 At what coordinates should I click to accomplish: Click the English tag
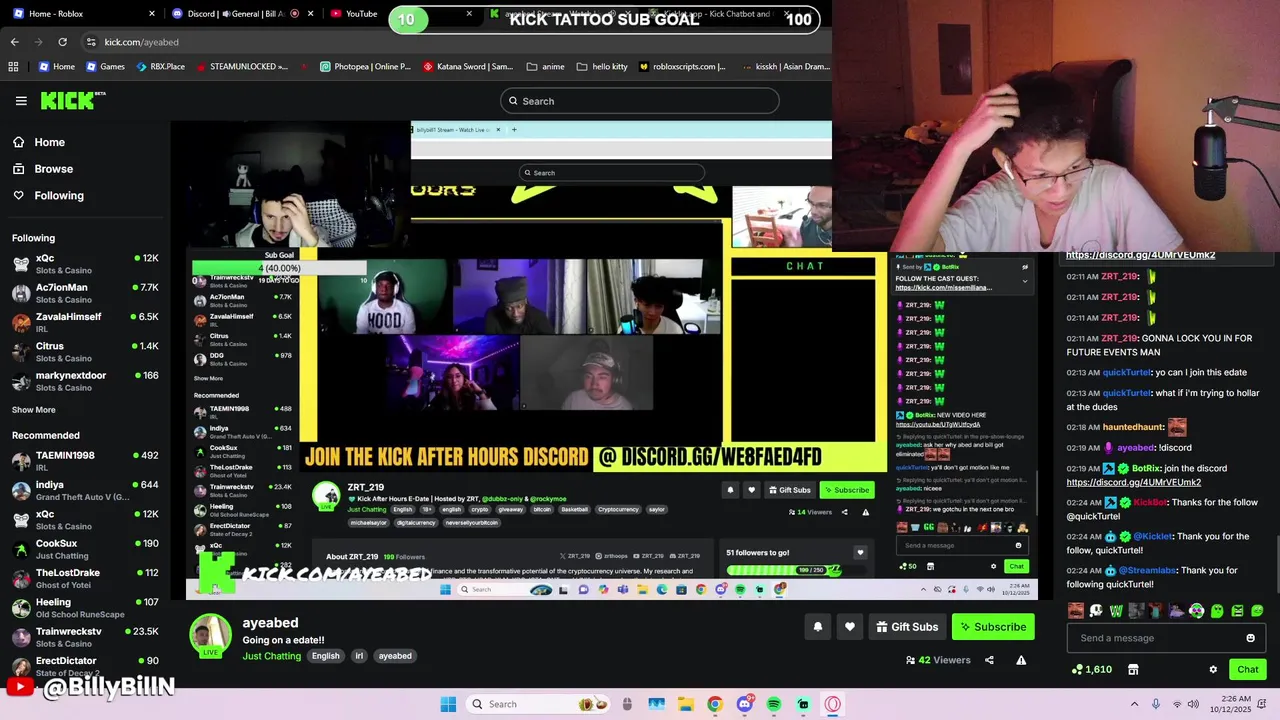[x=325, y=656]
